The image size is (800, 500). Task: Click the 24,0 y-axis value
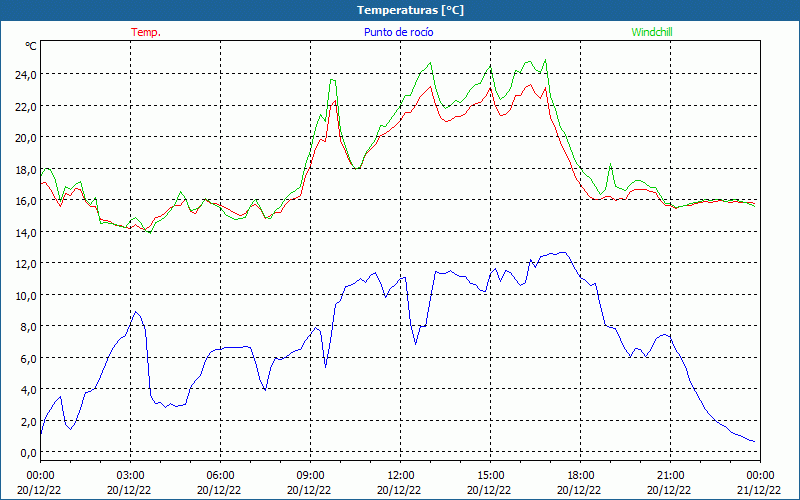click(x=25, y=74)
